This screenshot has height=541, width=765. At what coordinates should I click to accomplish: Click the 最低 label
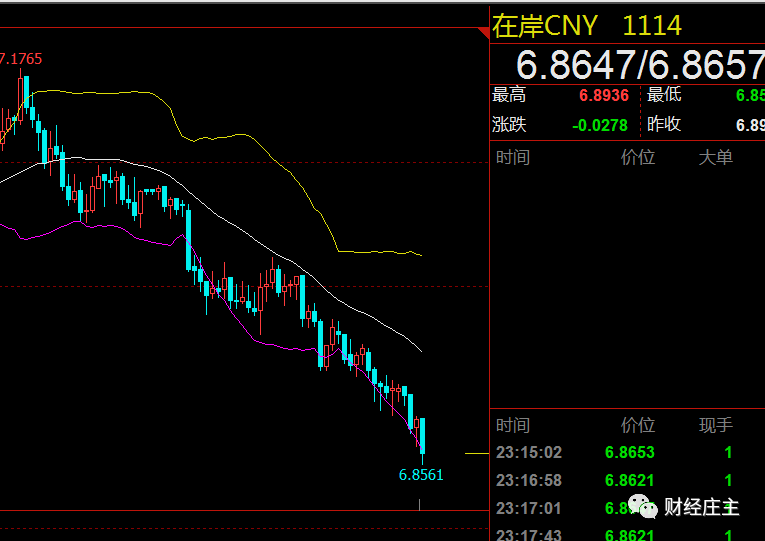(664, 95)
